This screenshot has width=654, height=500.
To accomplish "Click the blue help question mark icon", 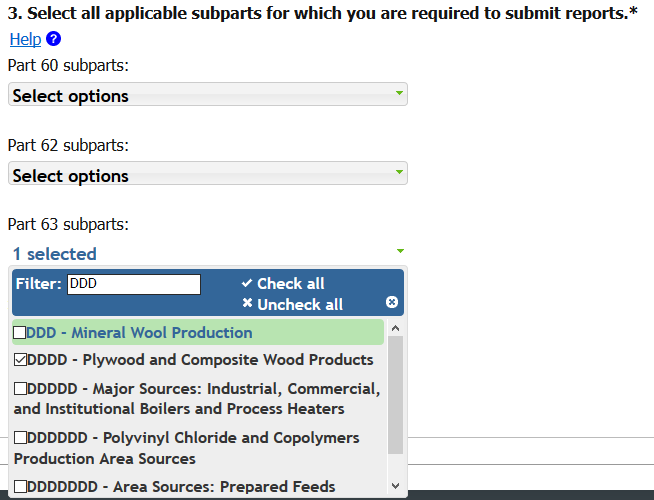I will [53, 39].
